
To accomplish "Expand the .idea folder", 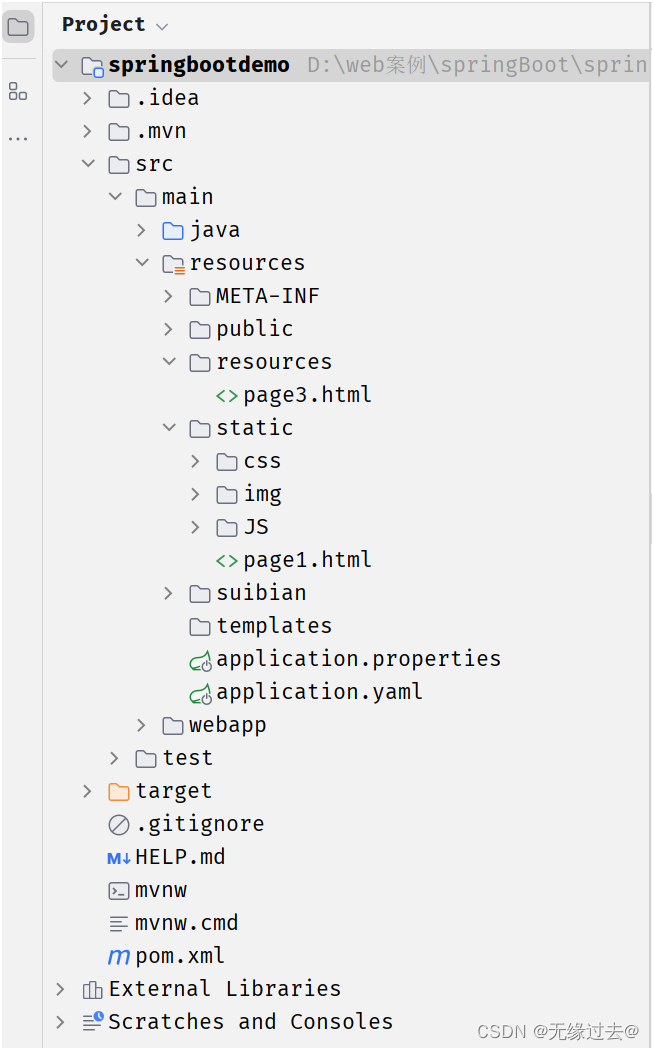I will (x=87, y=97).
